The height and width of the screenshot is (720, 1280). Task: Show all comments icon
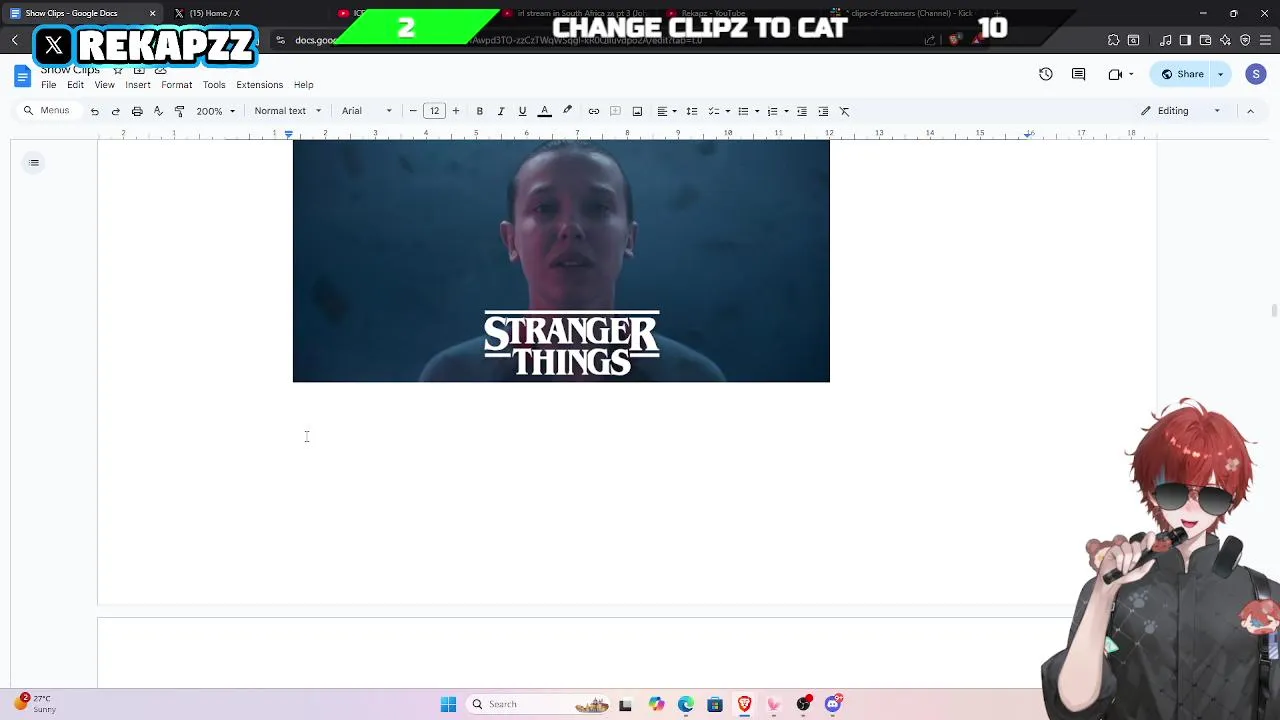pyautogui.click(x=1079, y=74)
